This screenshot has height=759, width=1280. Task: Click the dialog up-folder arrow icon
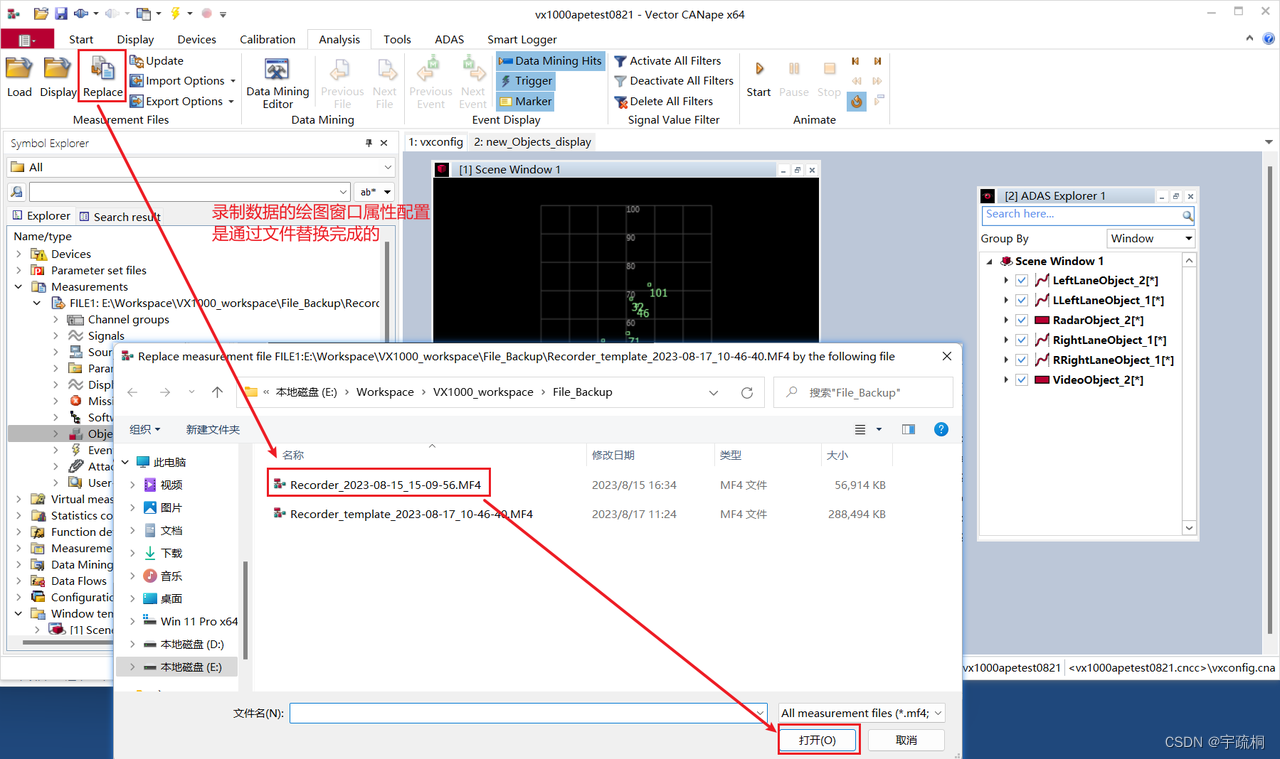pyautogui.click(x=217, y=393)
